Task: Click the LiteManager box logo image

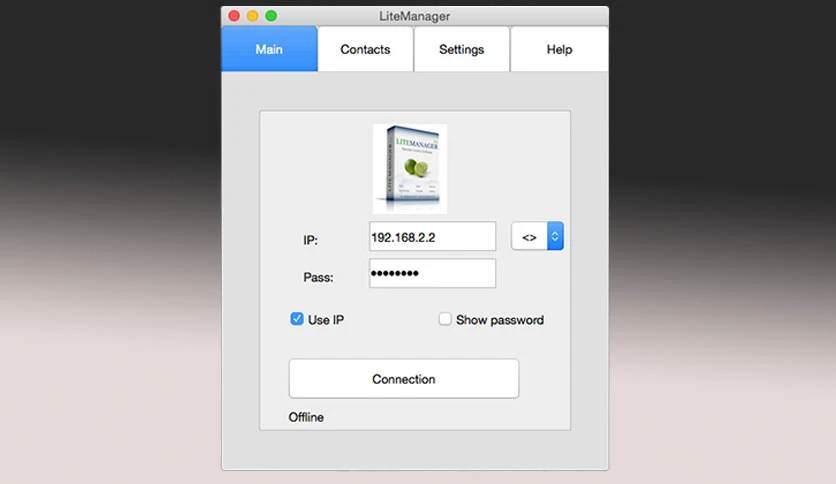Action: click(x=410, y=169)
